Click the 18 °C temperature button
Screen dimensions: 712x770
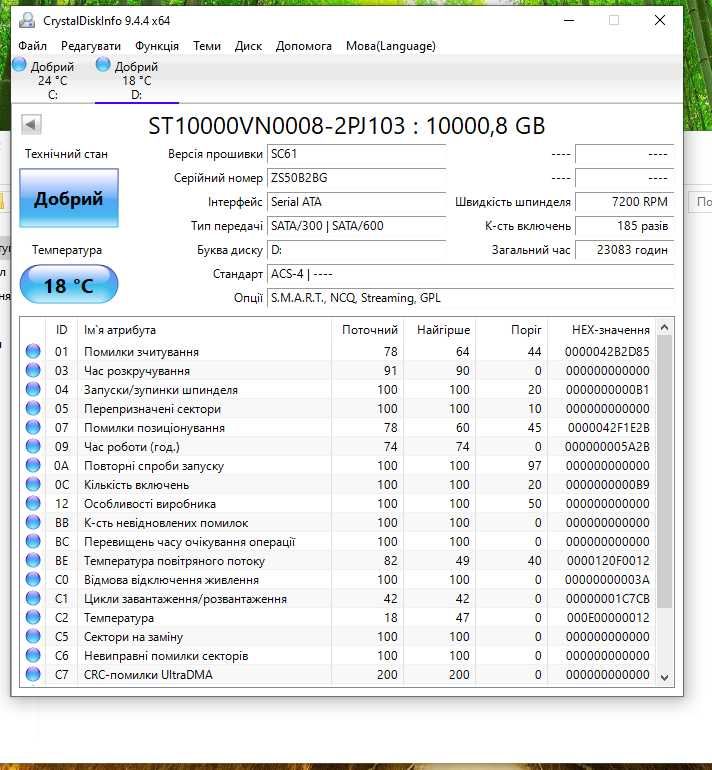(x=69, y=284)
